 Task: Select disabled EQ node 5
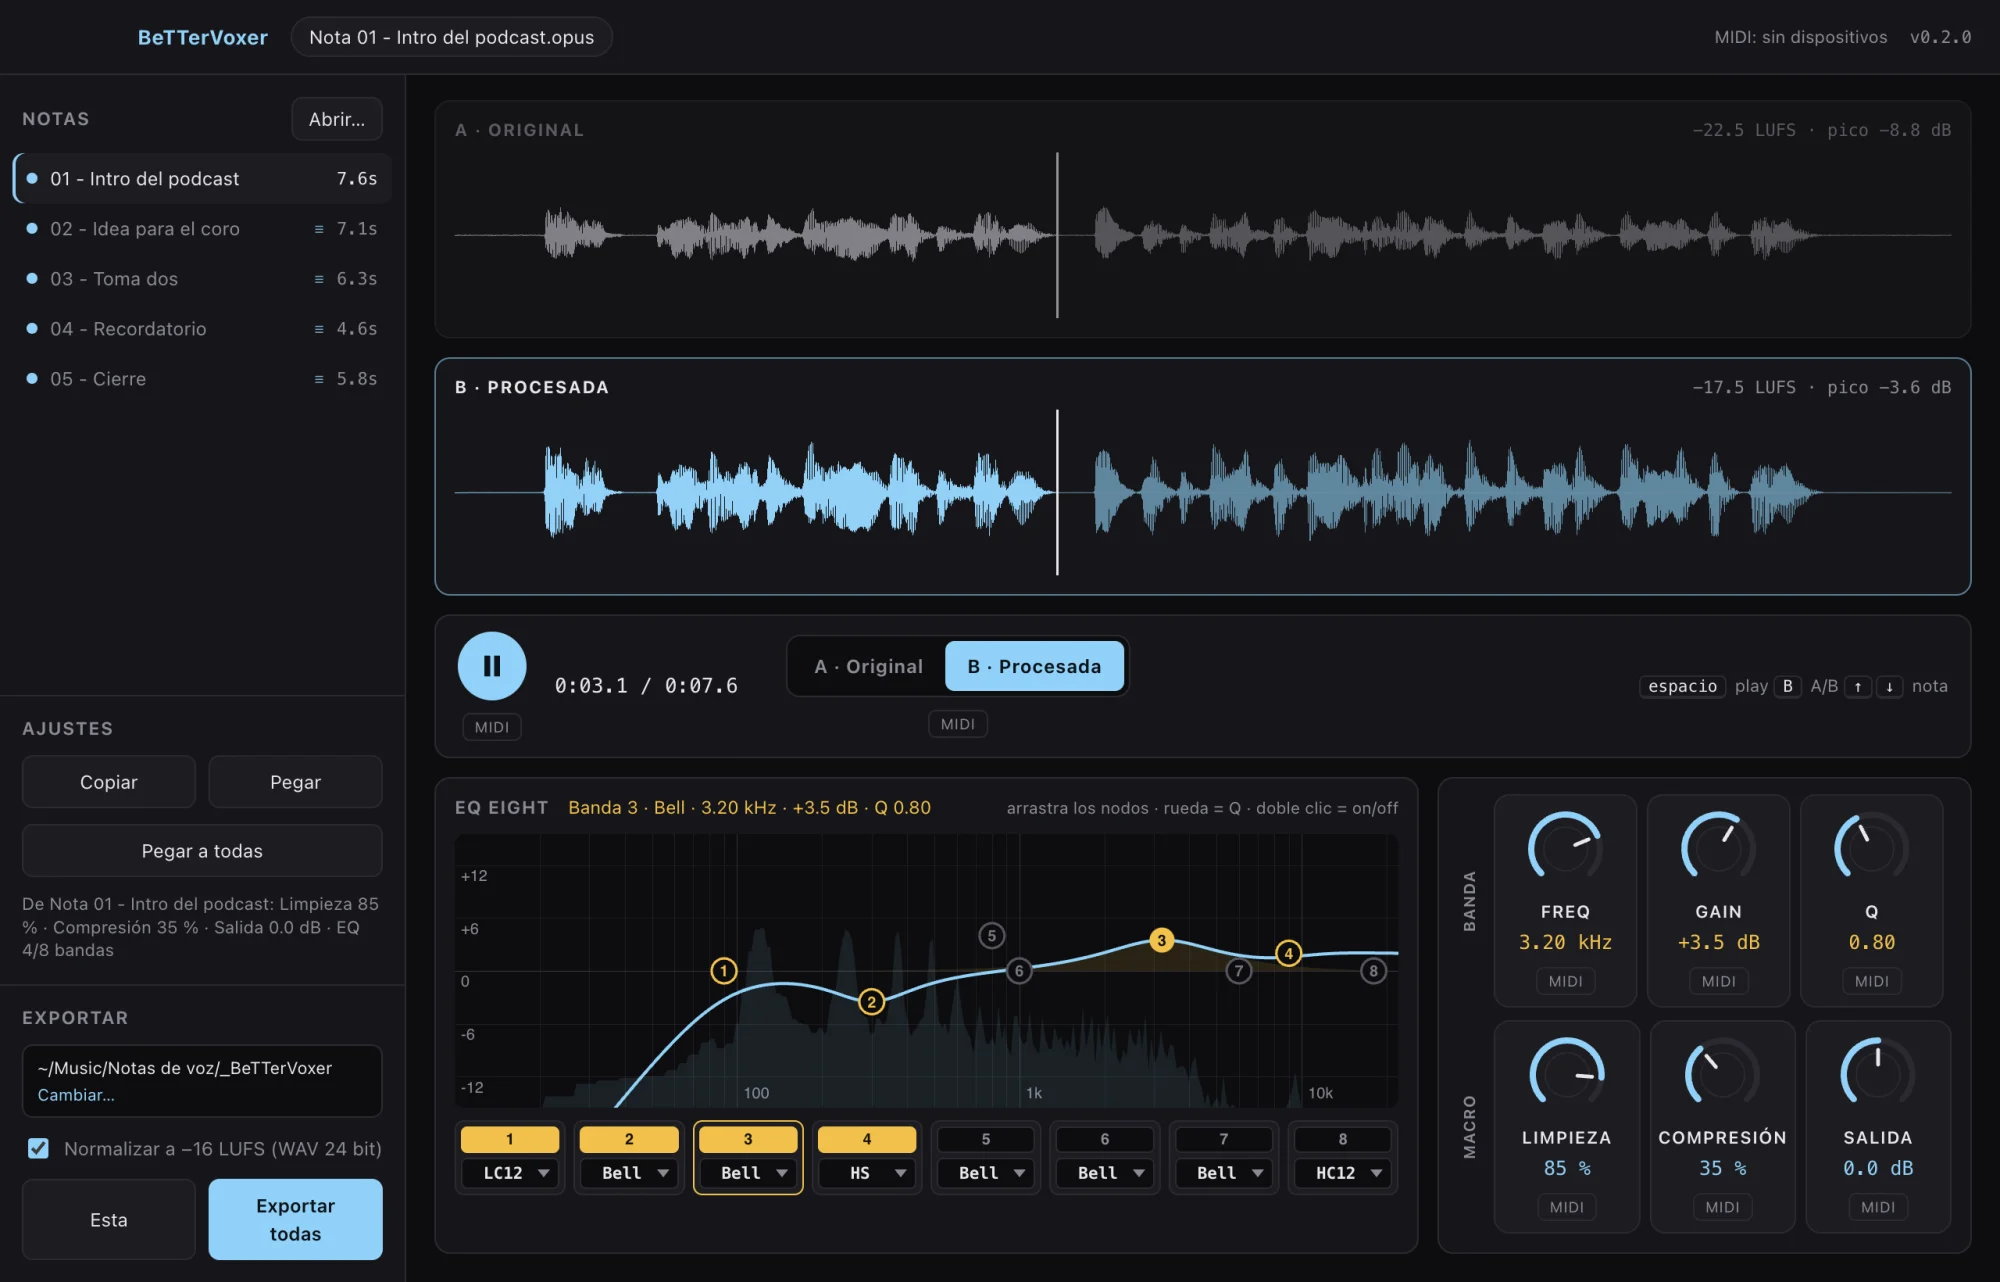[x=992, y=936]
